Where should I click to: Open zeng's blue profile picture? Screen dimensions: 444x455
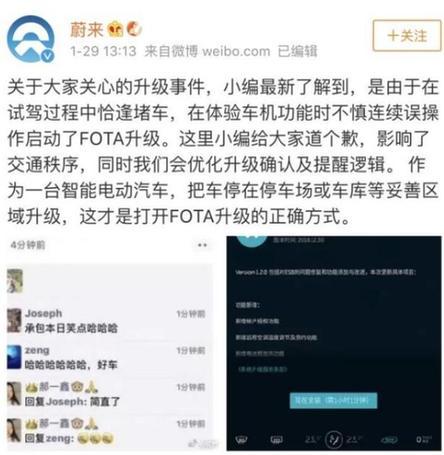[14, 357]
